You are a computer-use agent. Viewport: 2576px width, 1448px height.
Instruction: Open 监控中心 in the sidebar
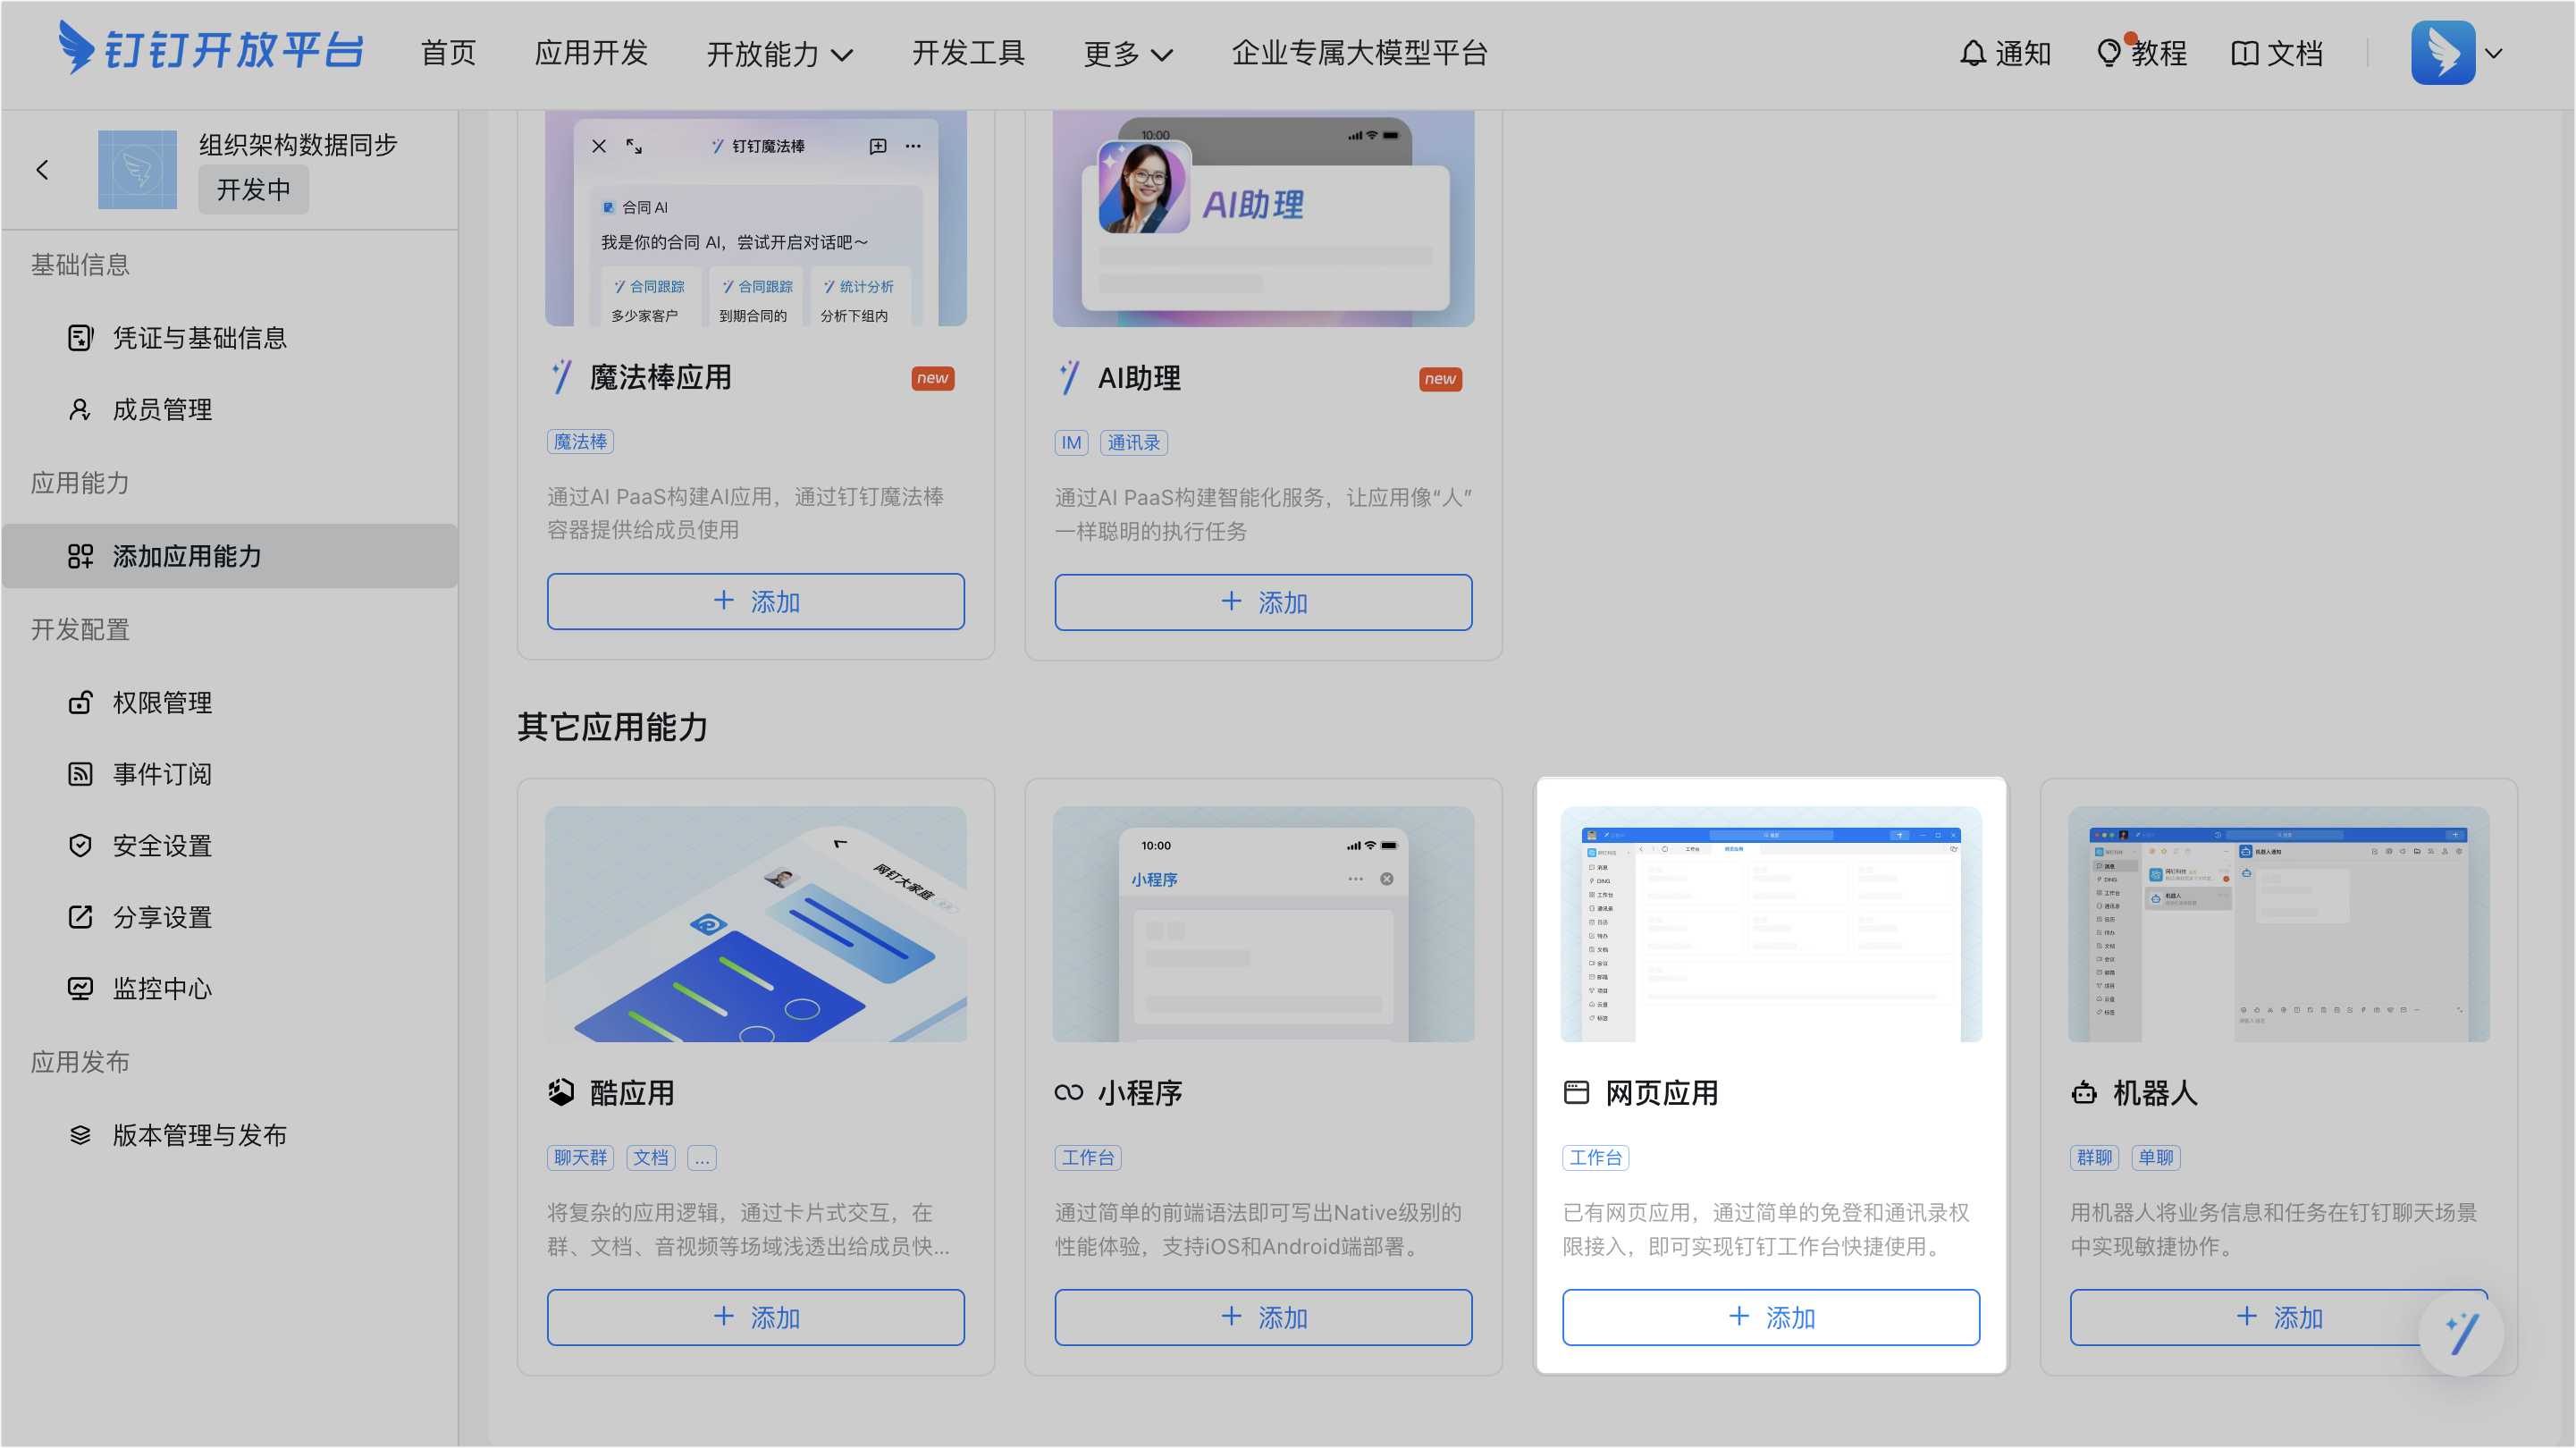pos(230,988)
